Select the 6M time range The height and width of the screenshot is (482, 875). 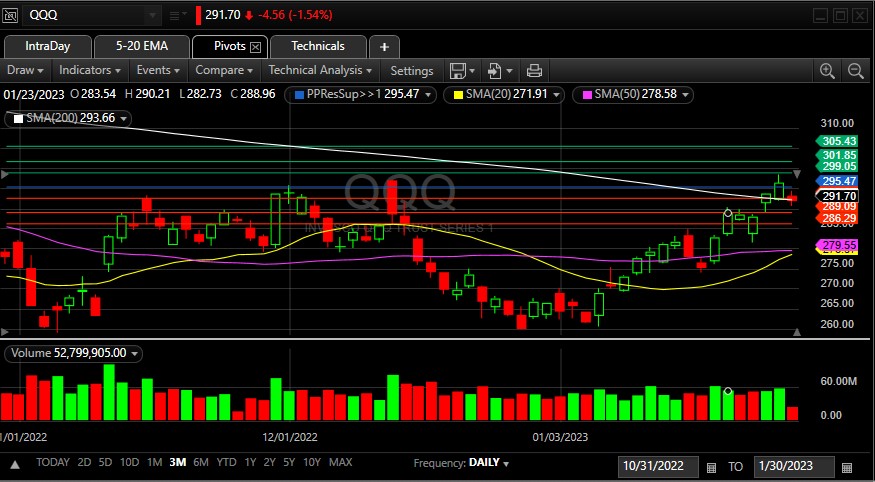[201, 462]
